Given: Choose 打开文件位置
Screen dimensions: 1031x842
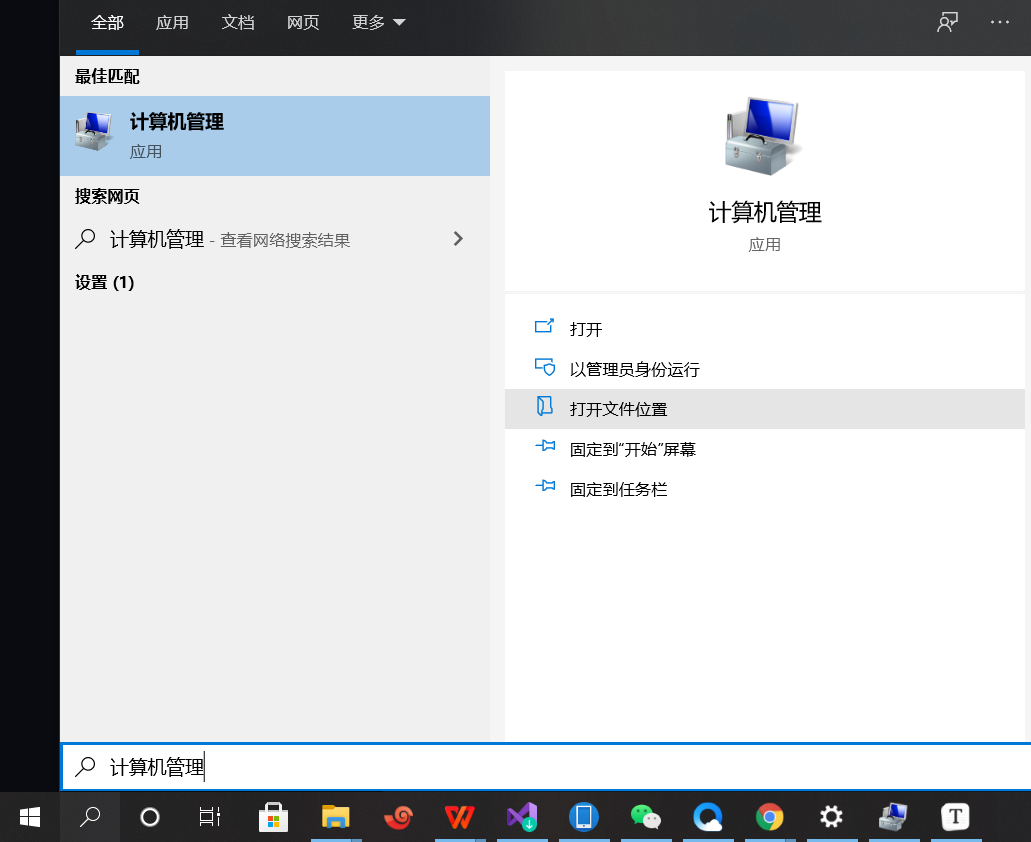Looking at the screenshot, I should [x=765, y=409].
